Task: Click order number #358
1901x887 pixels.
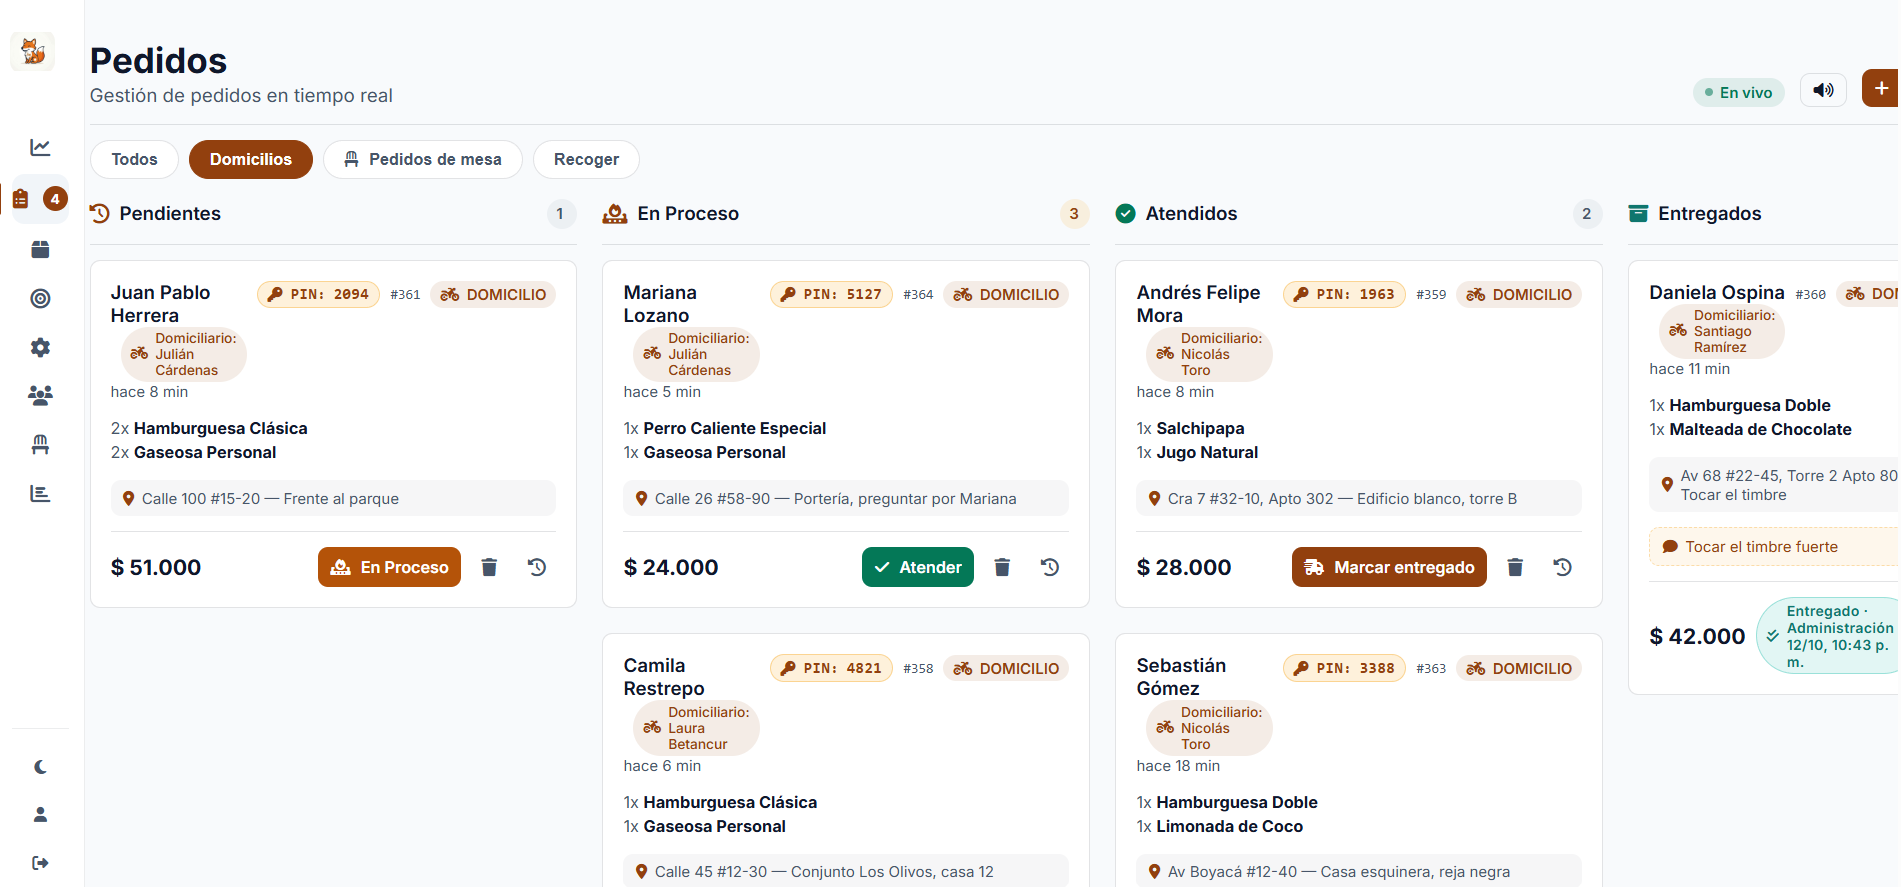Action: [918, 668]
